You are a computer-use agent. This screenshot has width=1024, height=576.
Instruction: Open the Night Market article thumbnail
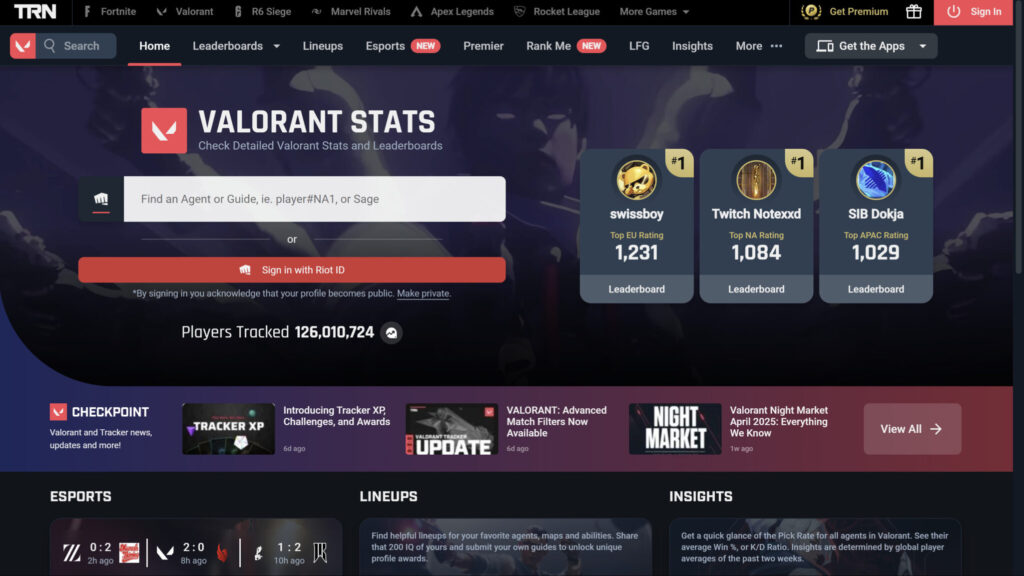[675, 429]
